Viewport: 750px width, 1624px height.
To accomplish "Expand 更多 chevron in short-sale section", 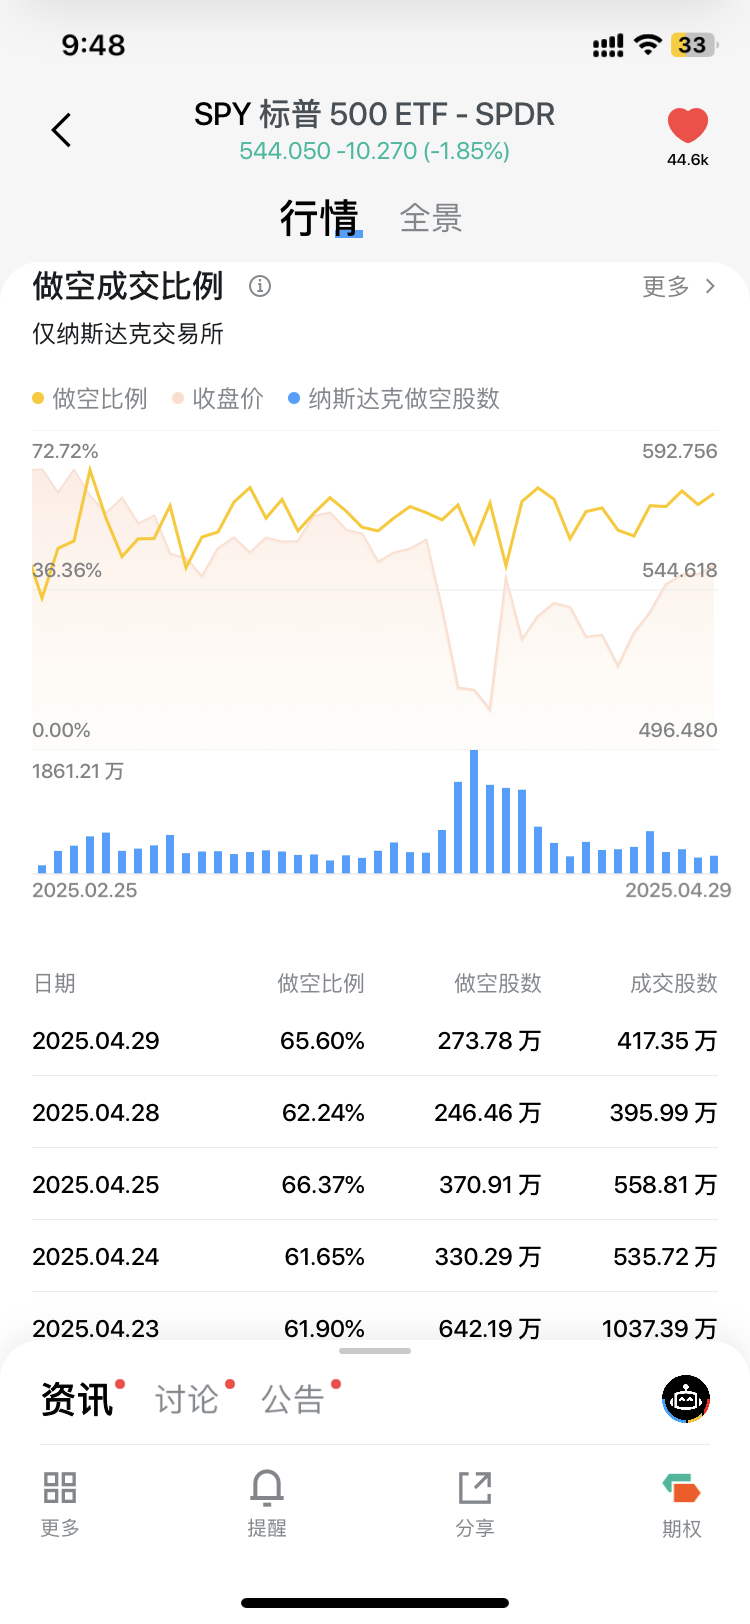I will point(680,287).
